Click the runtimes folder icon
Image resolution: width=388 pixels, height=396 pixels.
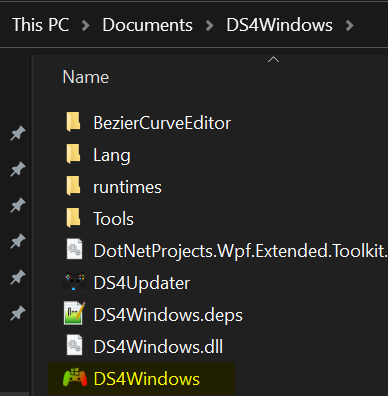tap(73, 186)
